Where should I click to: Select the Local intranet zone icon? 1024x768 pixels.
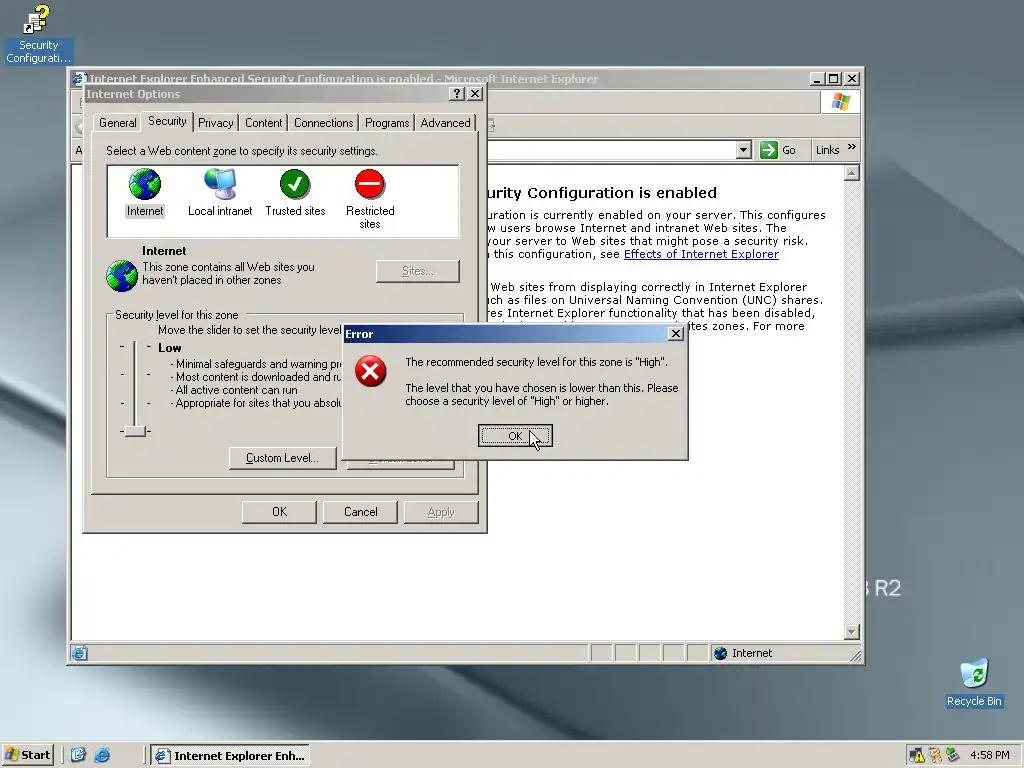(219, 184)
